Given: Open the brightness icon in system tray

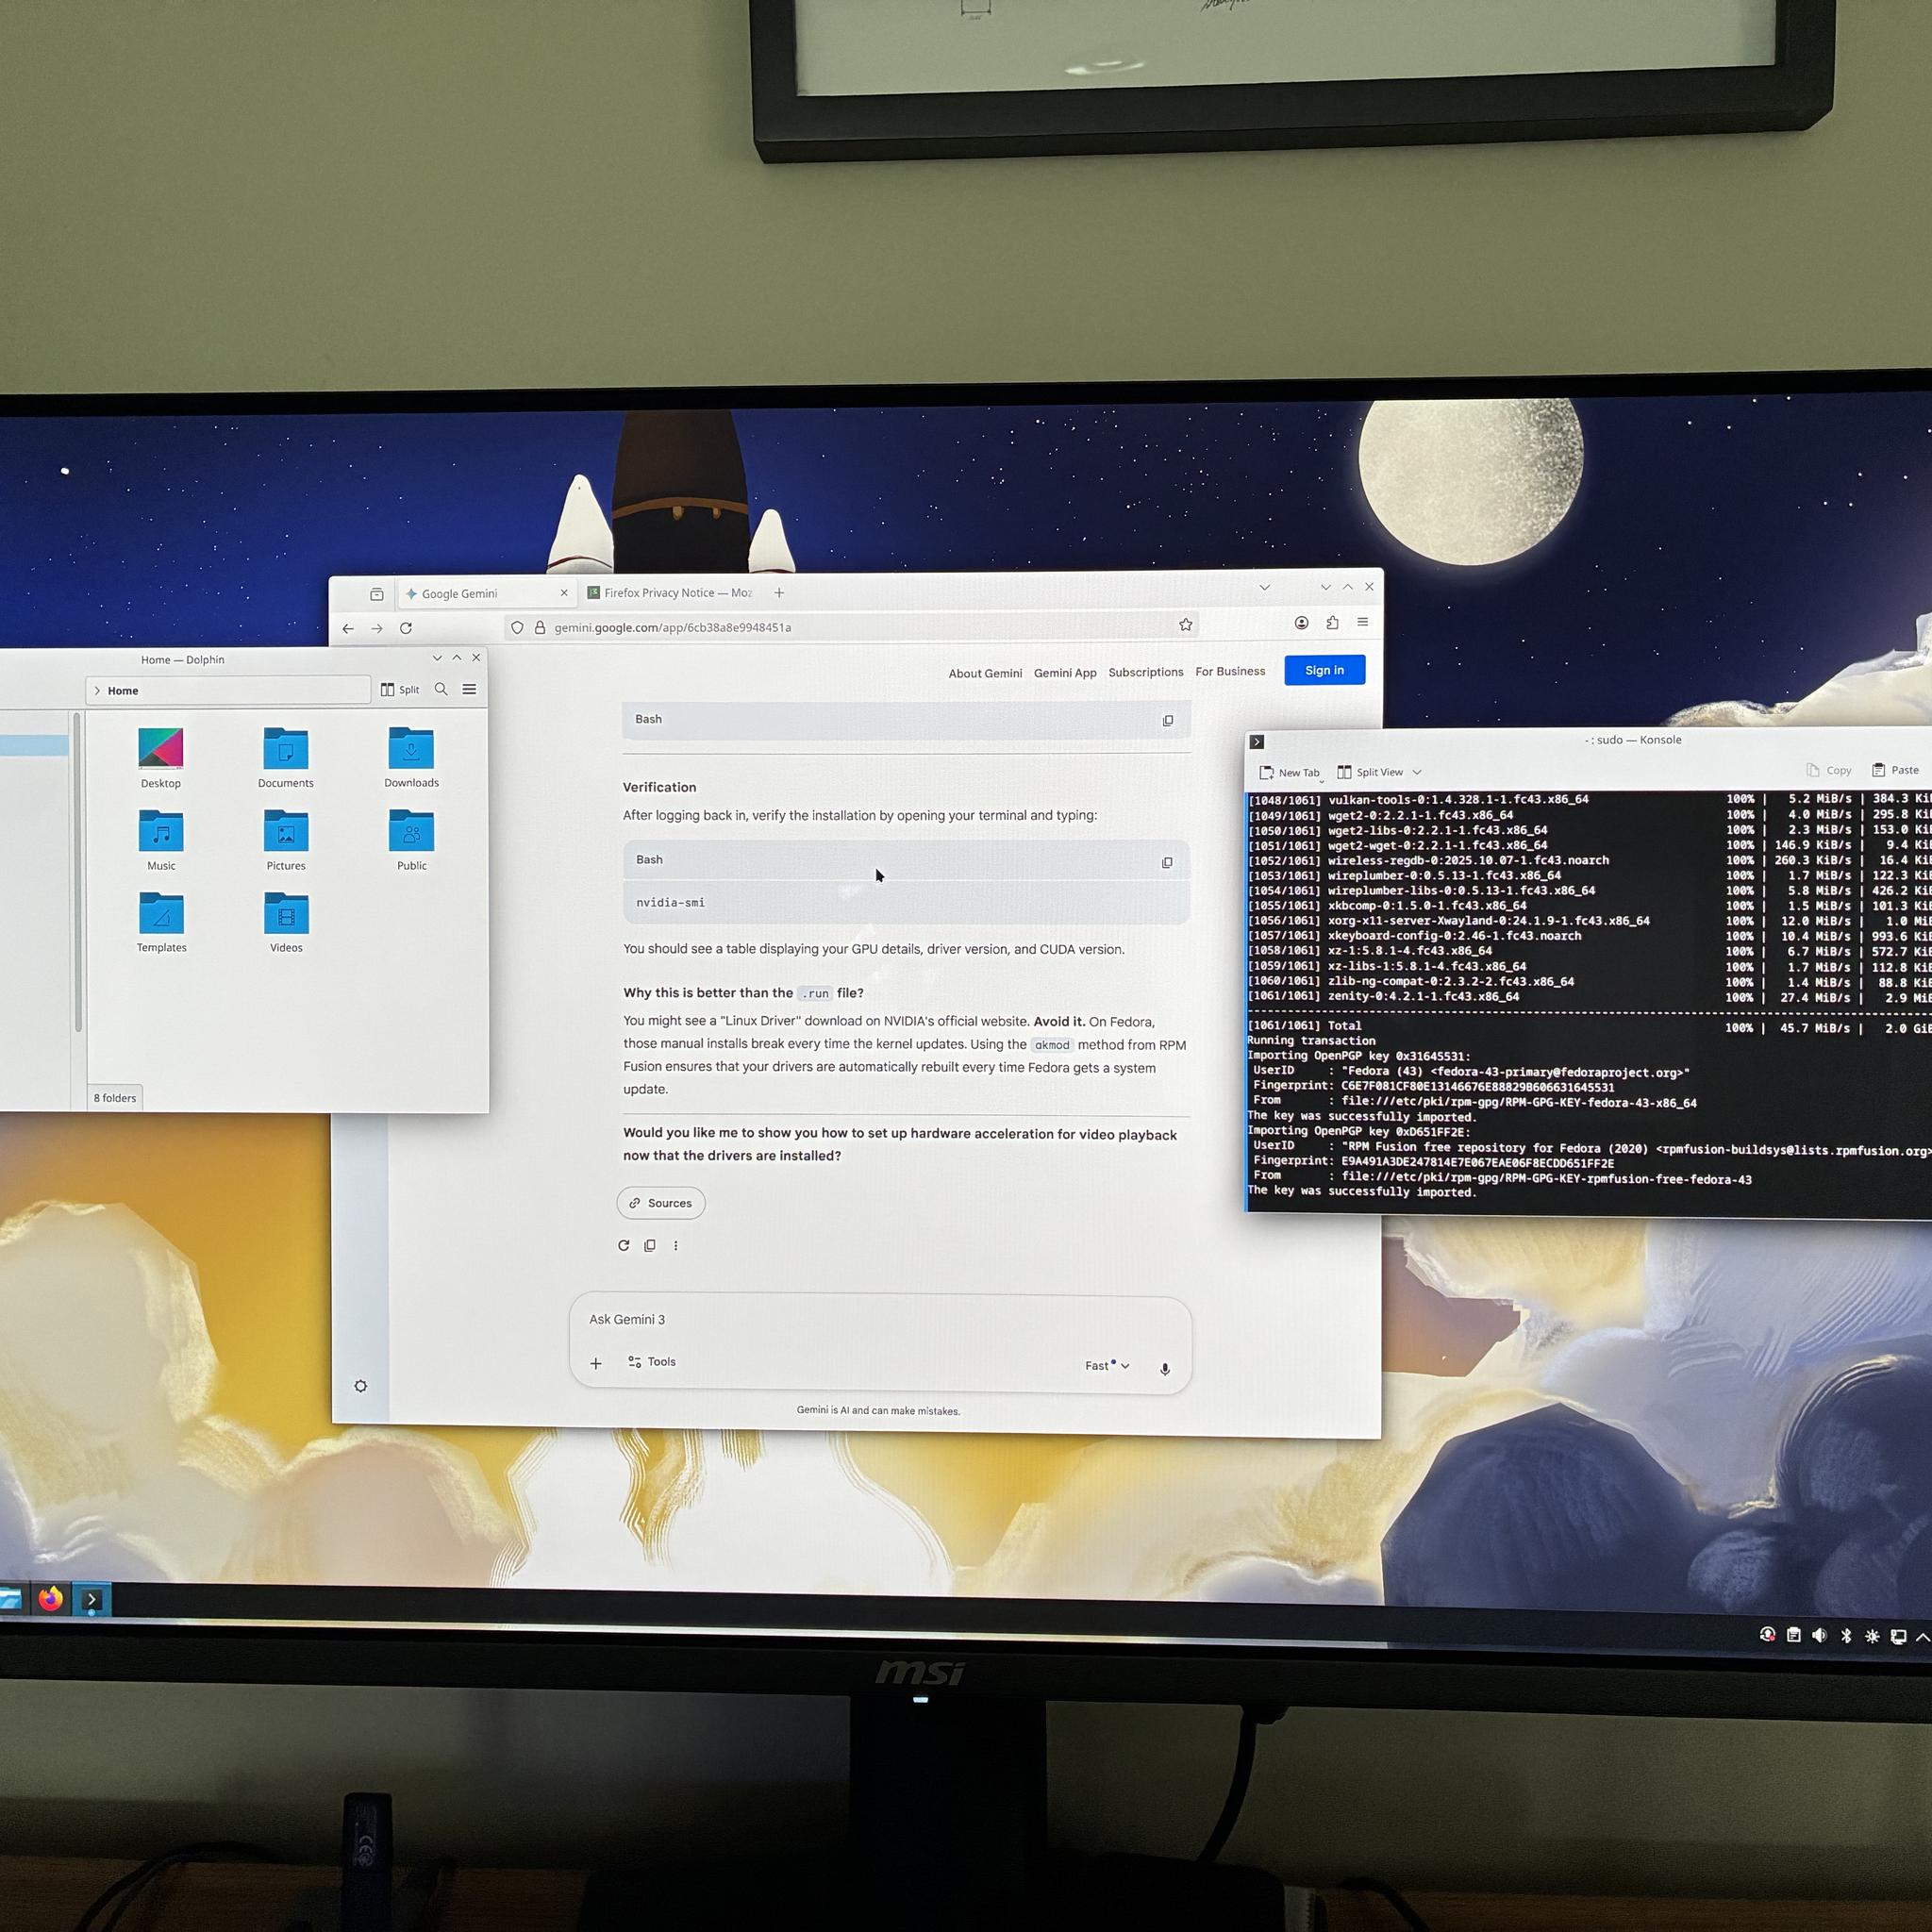Looking at the screenshot, I should 1872,1637.
